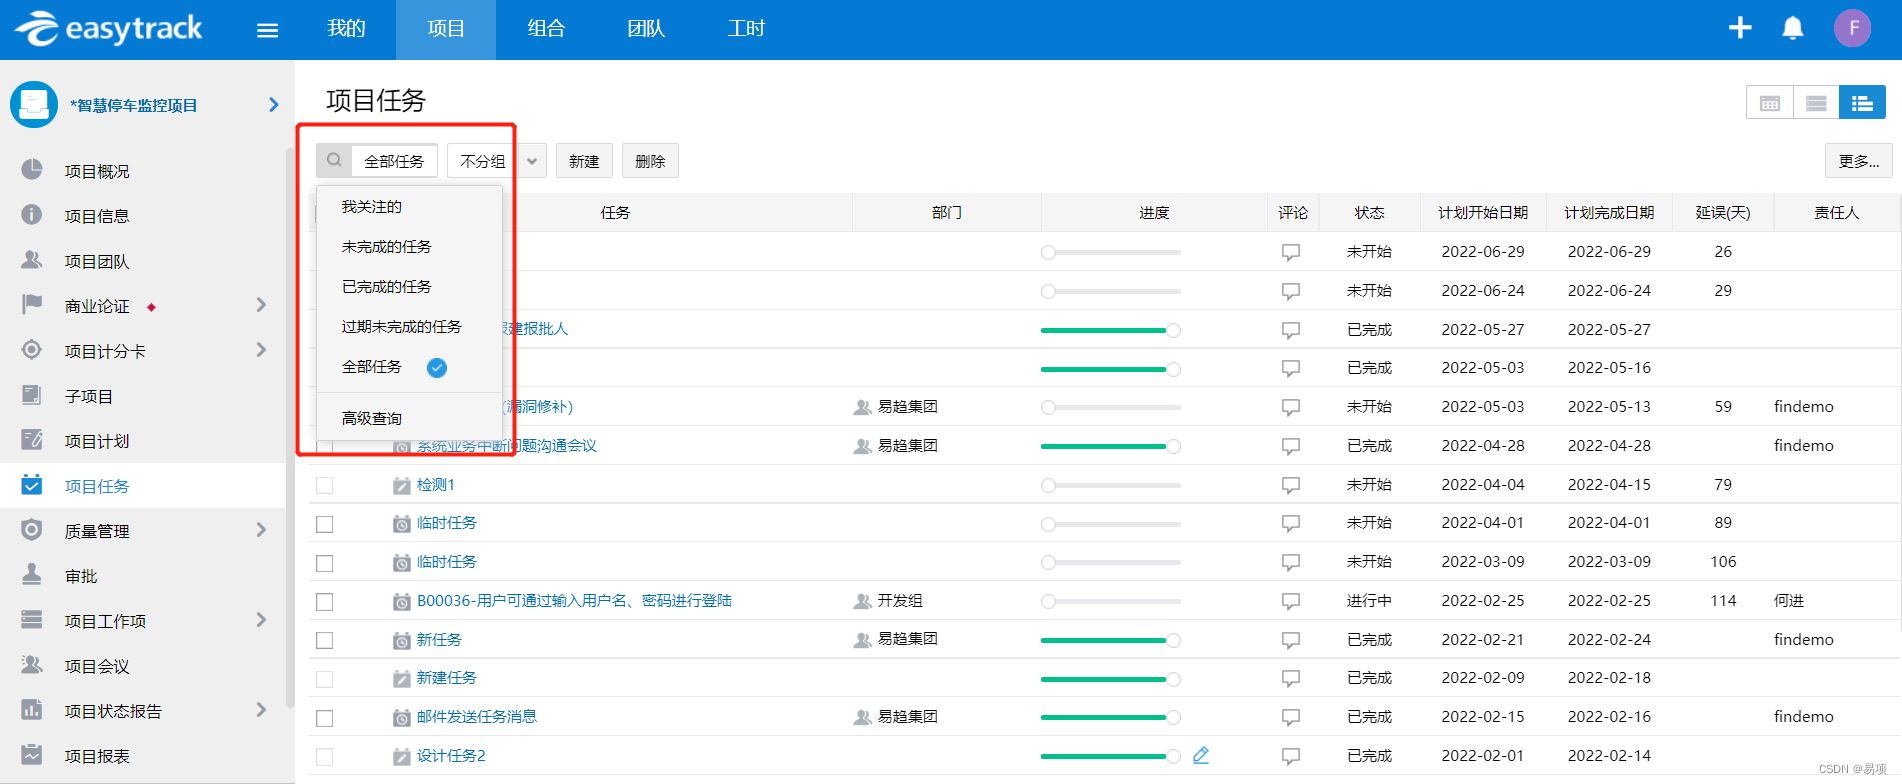
Task: Switch to 组合 tab
Action: 546,29
